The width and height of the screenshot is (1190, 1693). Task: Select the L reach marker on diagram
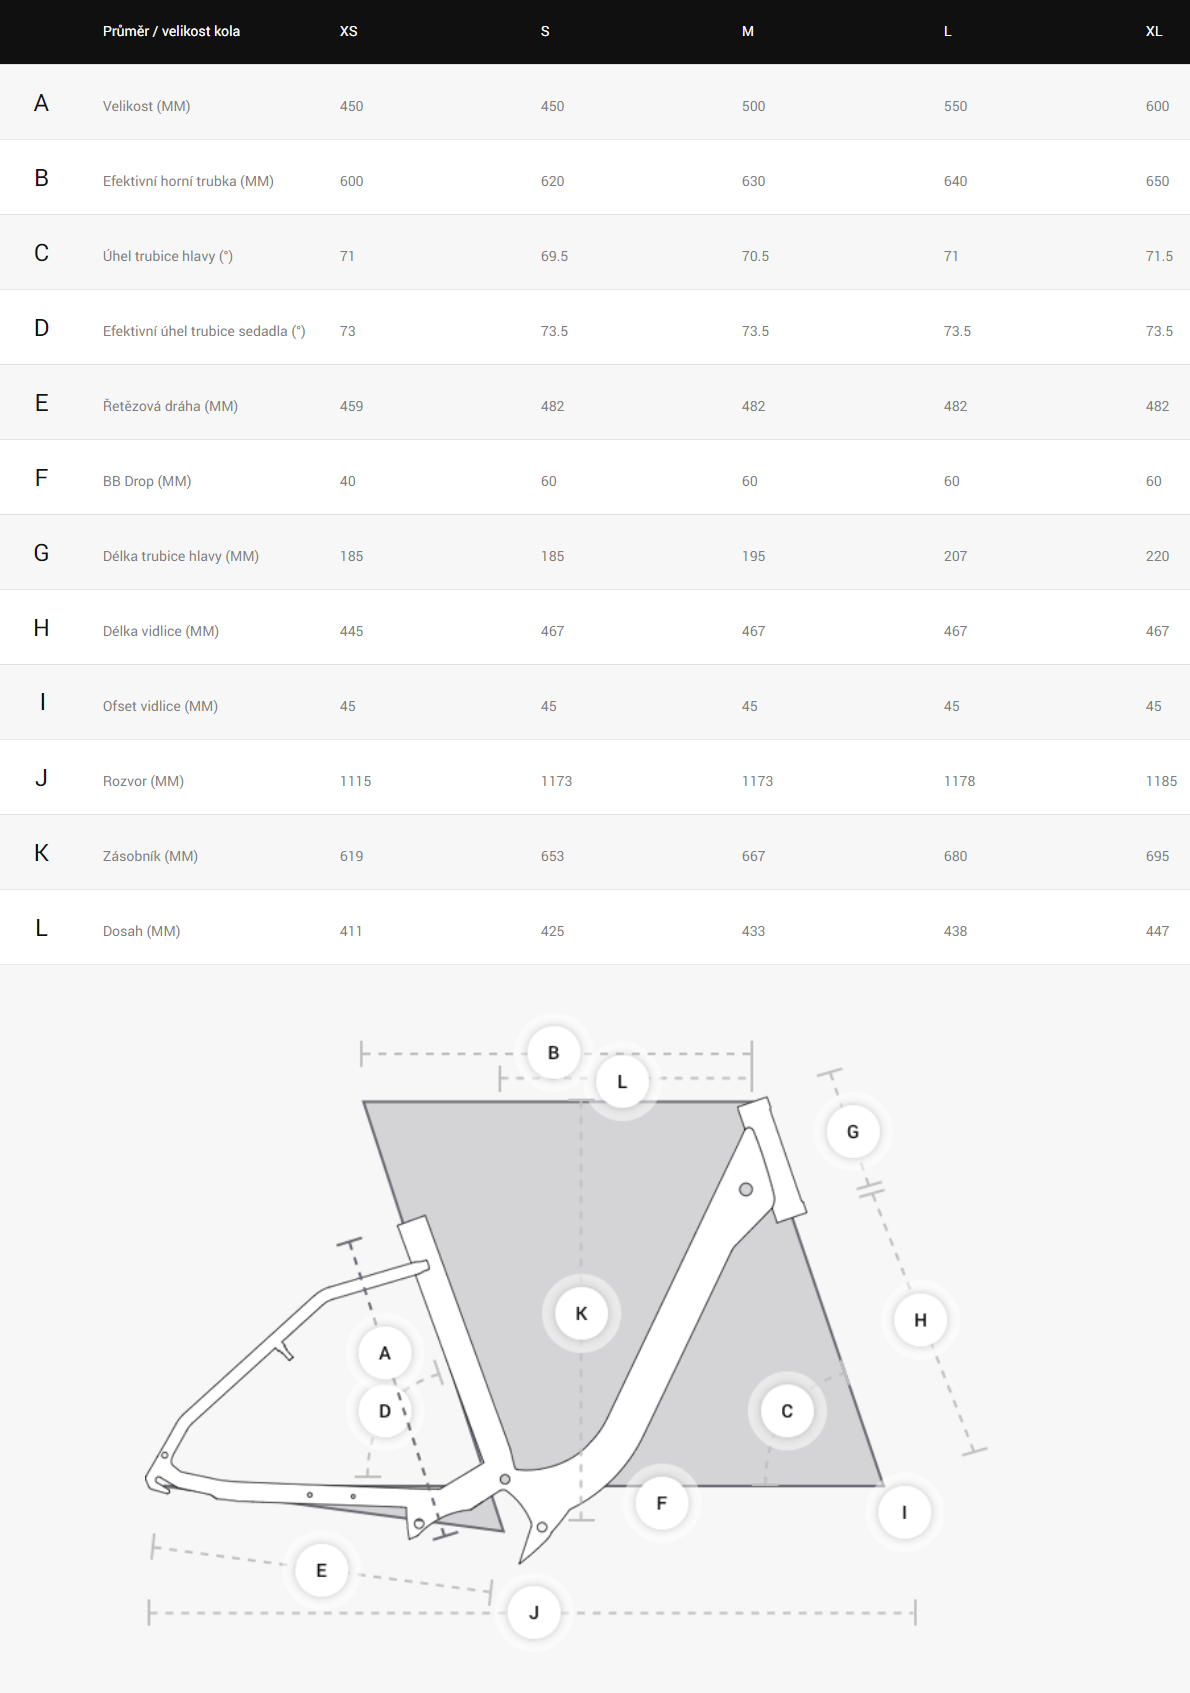click(622, 1081)
